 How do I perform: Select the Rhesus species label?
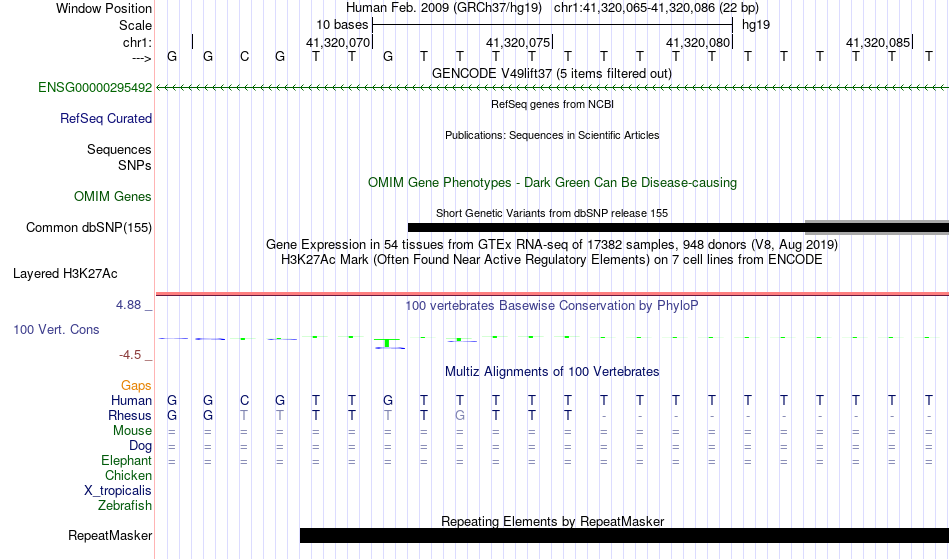[130, 415]
